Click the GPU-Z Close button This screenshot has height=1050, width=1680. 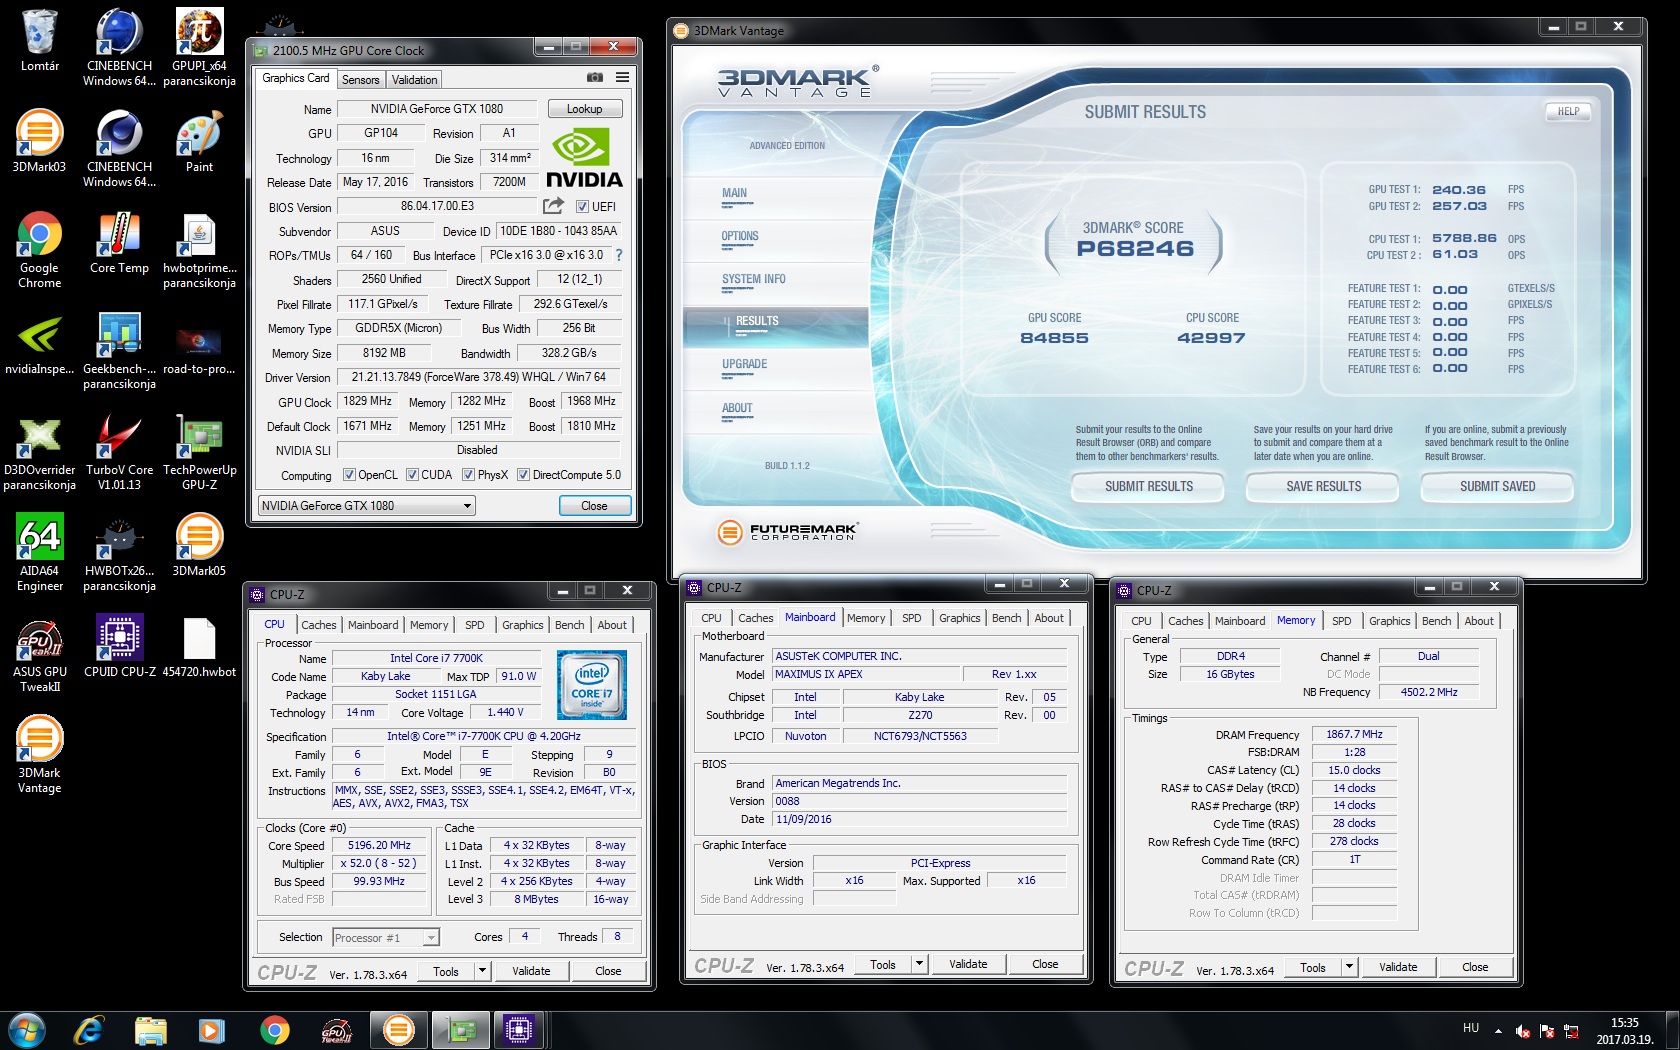coord(594,506)
